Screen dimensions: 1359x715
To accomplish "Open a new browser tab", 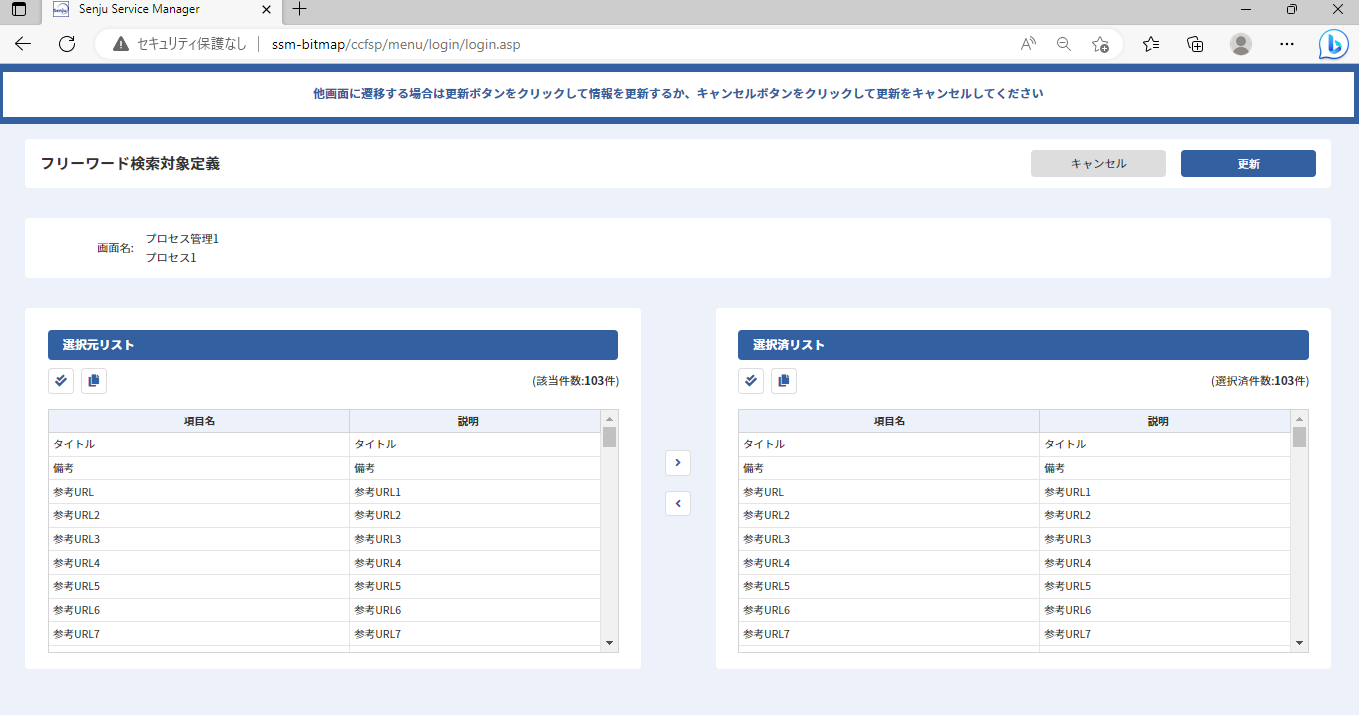I will pyautogui.click(x=299, y=10).
